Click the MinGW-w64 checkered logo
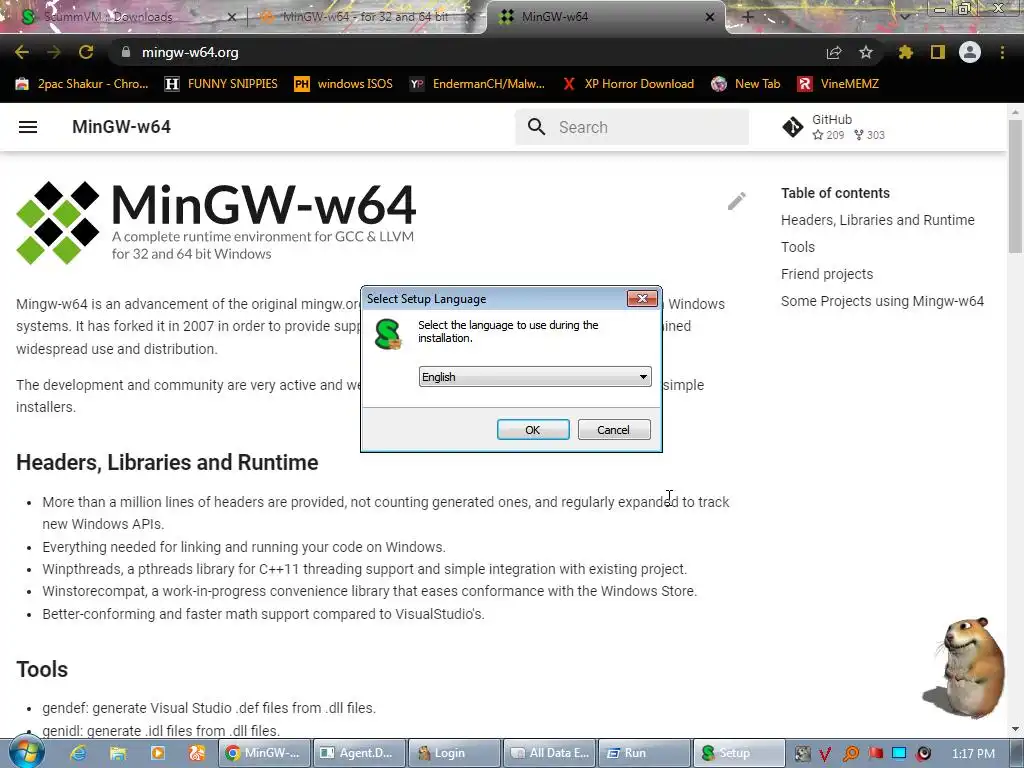Viewport: 1024px width, 768px height. click(x=57, y=223)
